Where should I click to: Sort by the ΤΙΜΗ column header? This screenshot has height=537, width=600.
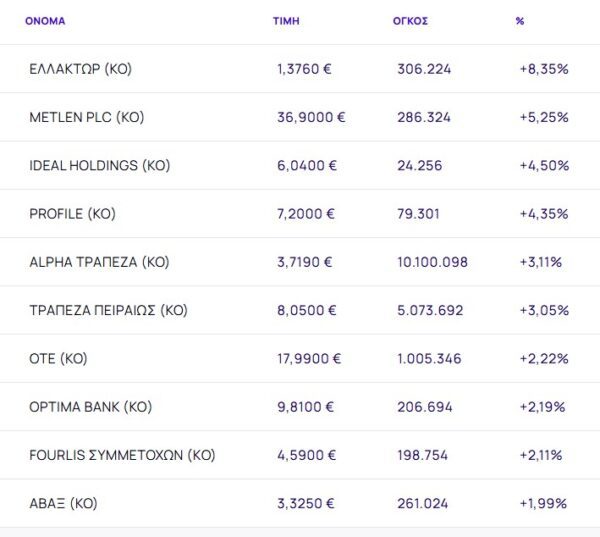286,20
